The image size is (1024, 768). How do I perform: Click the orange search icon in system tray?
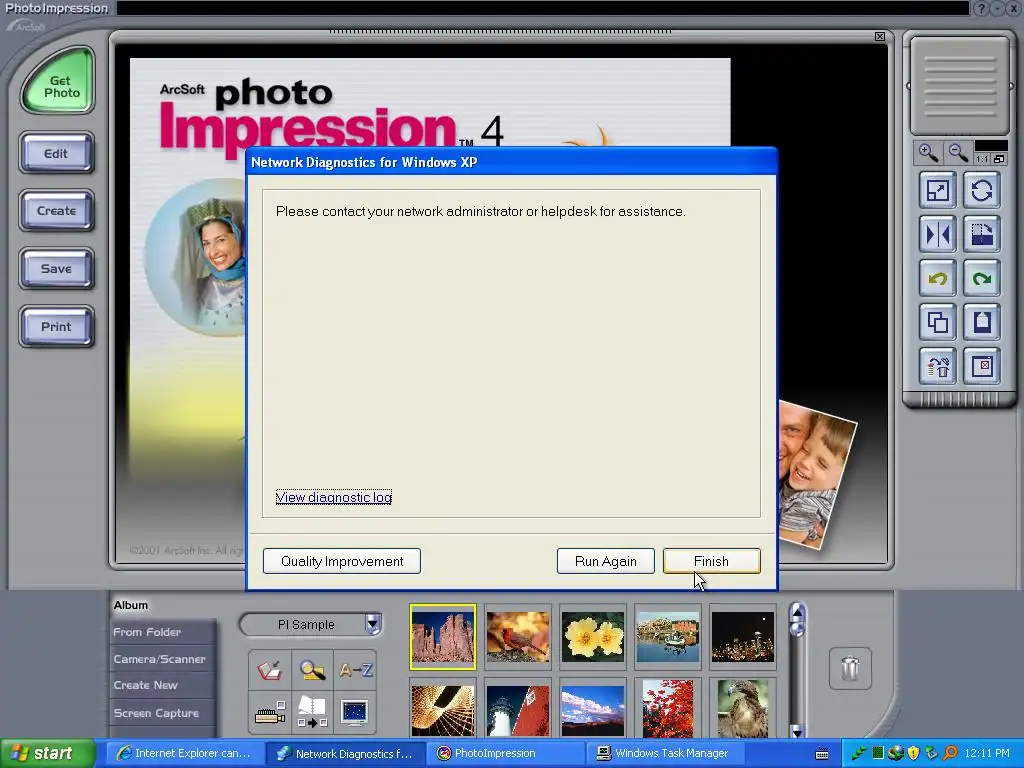click(950, 754)
